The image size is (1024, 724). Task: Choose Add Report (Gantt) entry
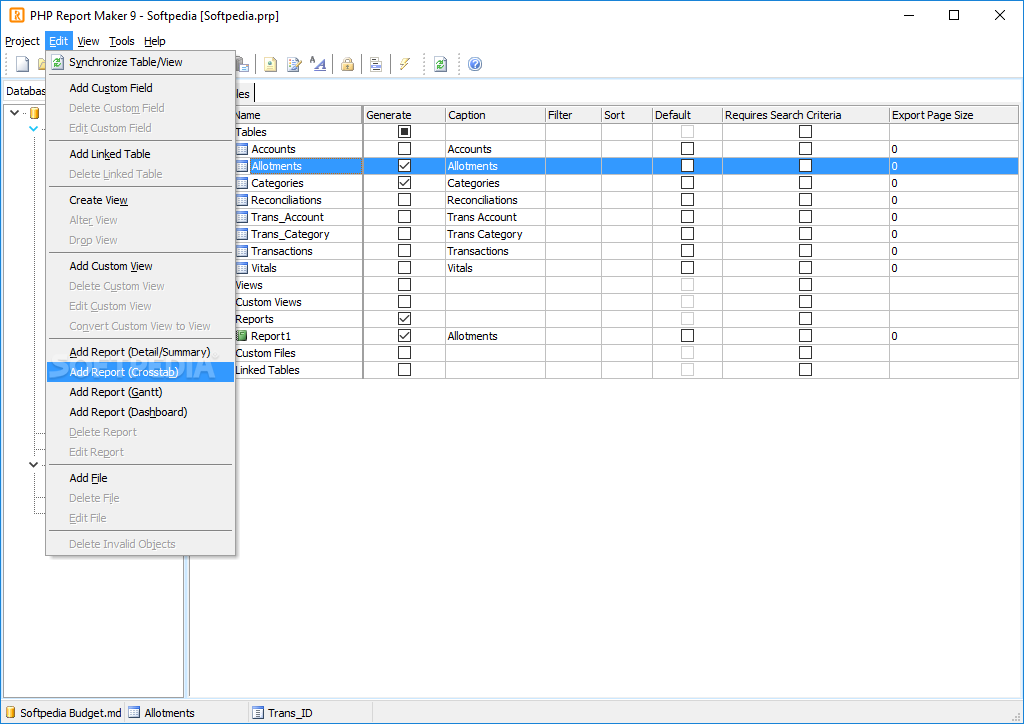coord(140,392)
